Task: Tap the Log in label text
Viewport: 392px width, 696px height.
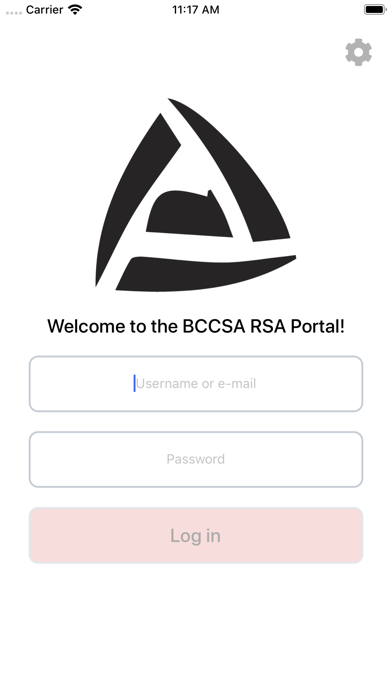Action: pos(195,536)
